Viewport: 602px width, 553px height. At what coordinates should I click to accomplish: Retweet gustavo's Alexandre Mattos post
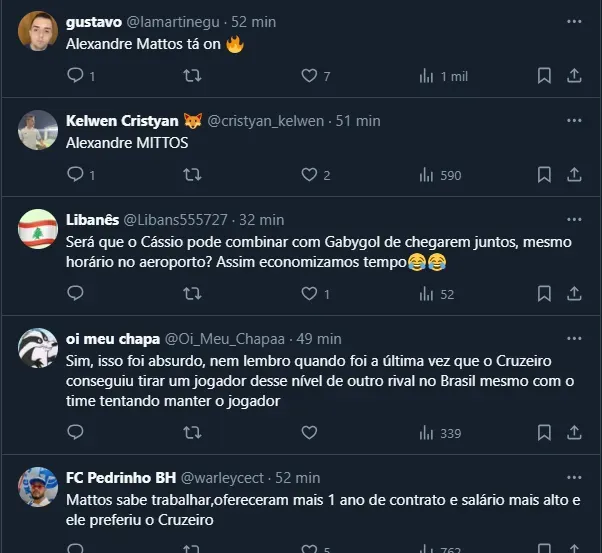(x=193, y=76)
